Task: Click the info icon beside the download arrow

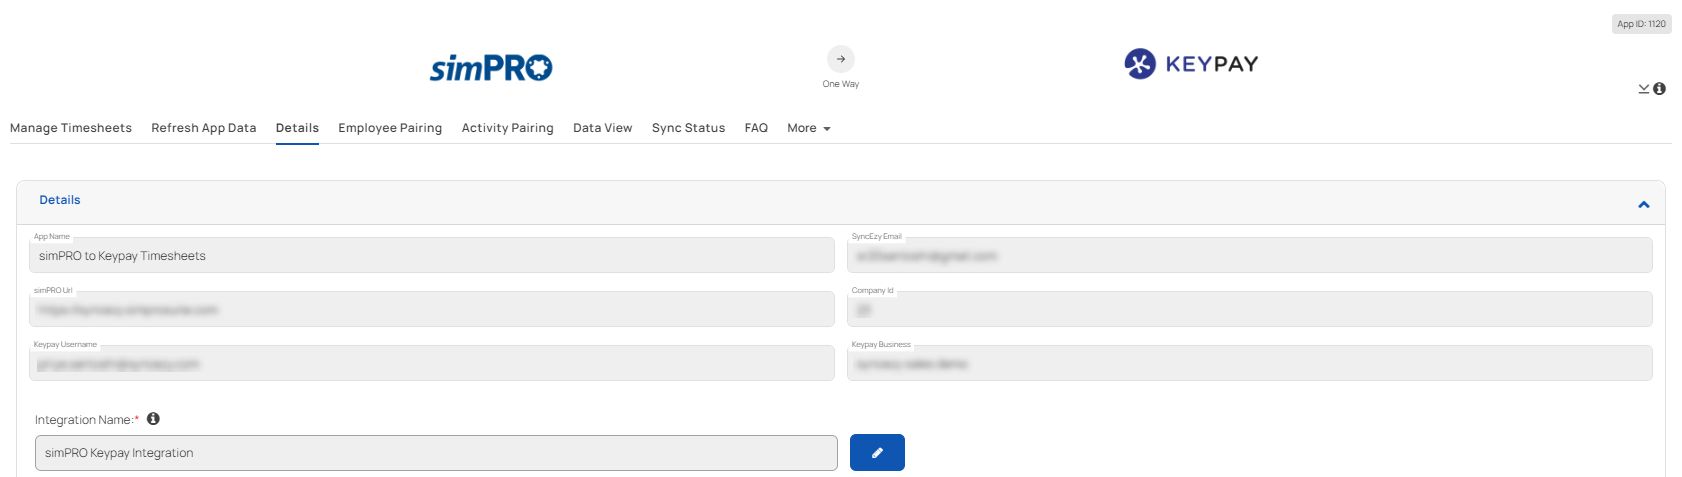Action: pos(1659,89)
